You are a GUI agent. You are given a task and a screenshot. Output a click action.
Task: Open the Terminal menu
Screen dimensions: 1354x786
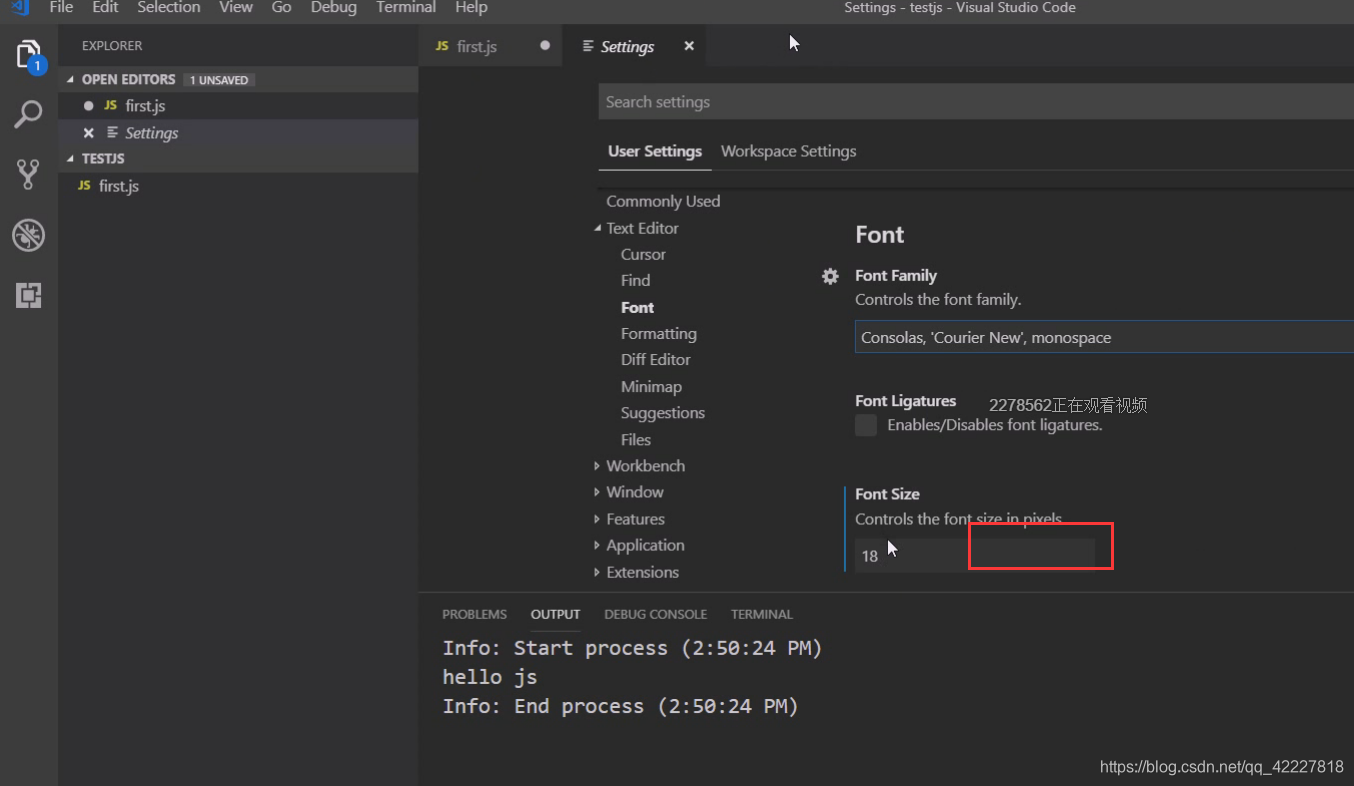[406, 7]
